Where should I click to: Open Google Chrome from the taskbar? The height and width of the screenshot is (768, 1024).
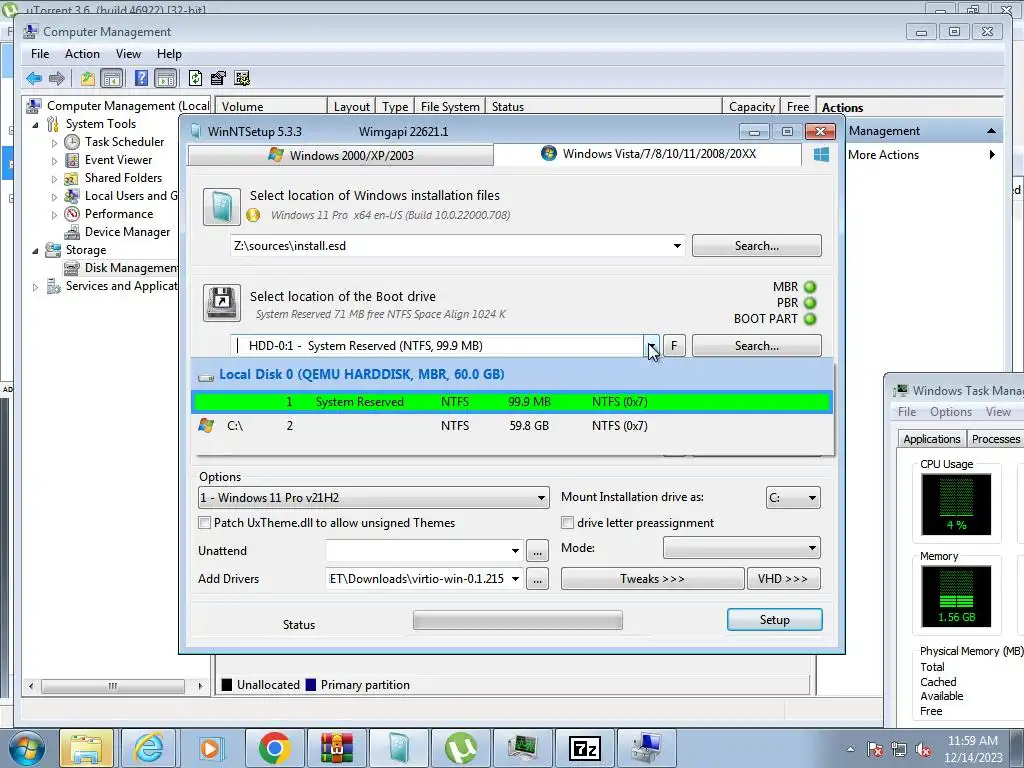pyautogui.click(x=274, y=748)
